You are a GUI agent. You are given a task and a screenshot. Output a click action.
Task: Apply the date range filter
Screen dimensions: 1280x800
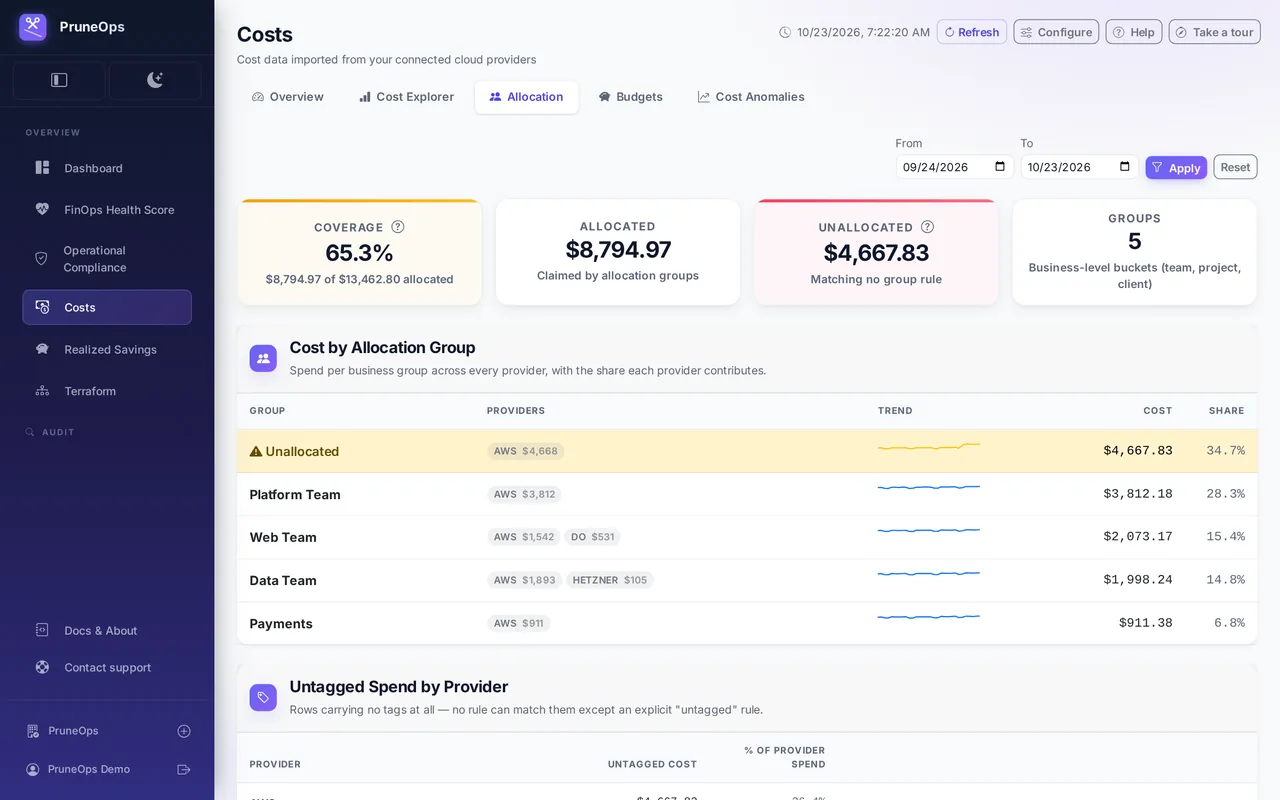point(1176,168)
